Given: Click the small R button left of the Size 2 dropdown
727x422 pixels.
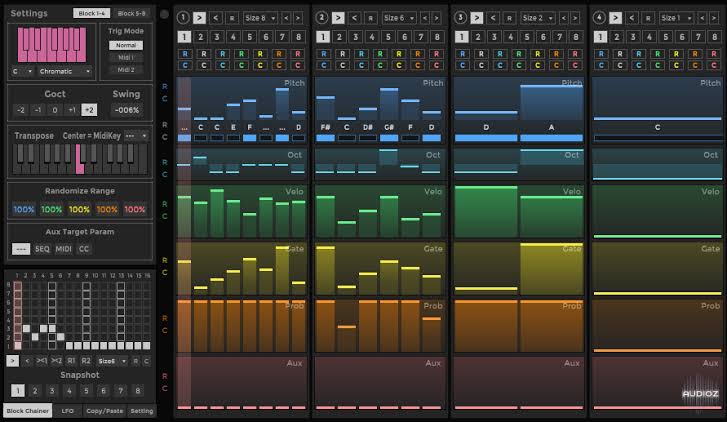Looking at the screenshot, I should click(x=509, y=18).
